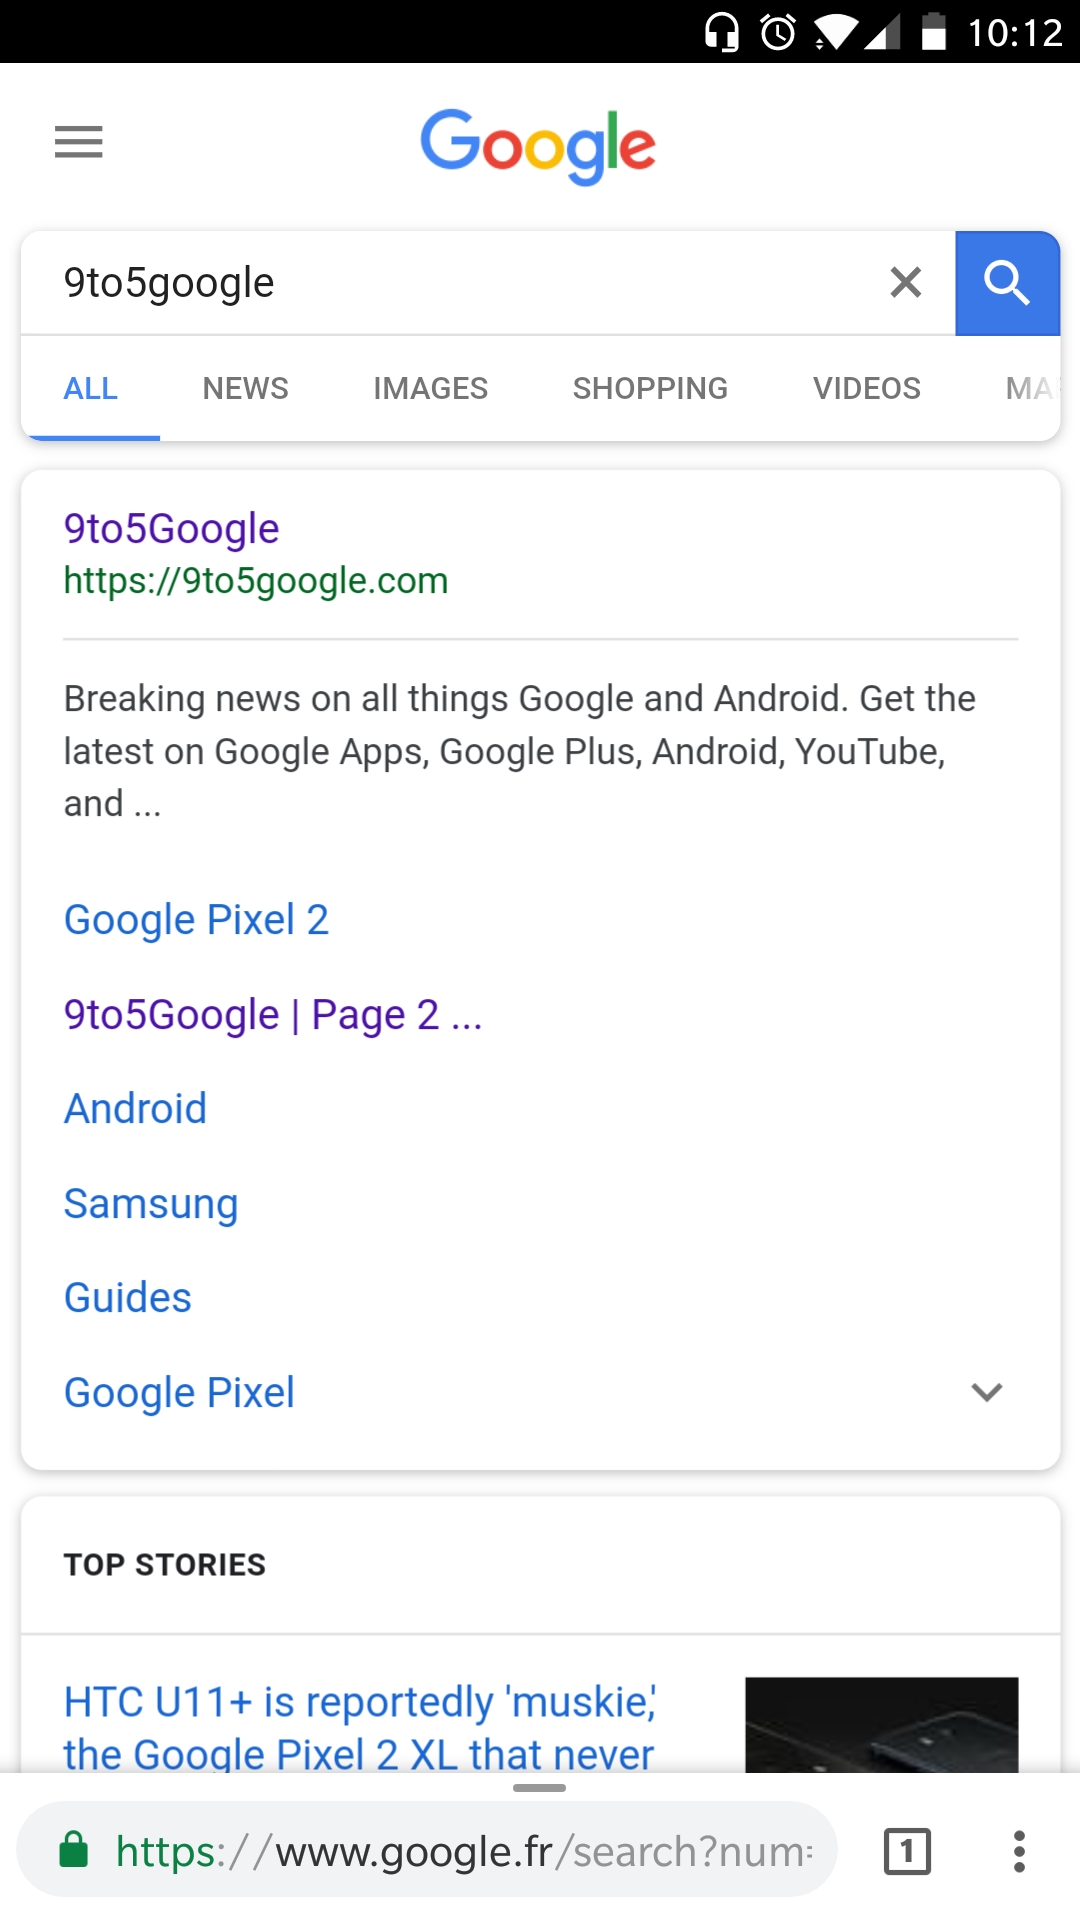Screen dimensions: 1080x1920
Task: Open the browser three-dot menu
Action: pyautogui.click(x=1019, y=1850)
